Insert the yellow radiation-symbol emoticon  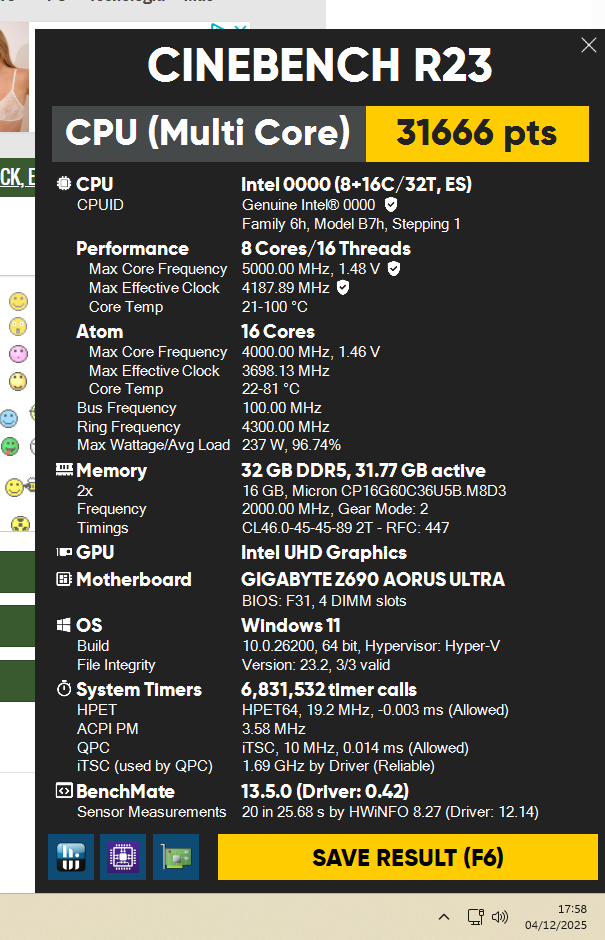(20, 523)
